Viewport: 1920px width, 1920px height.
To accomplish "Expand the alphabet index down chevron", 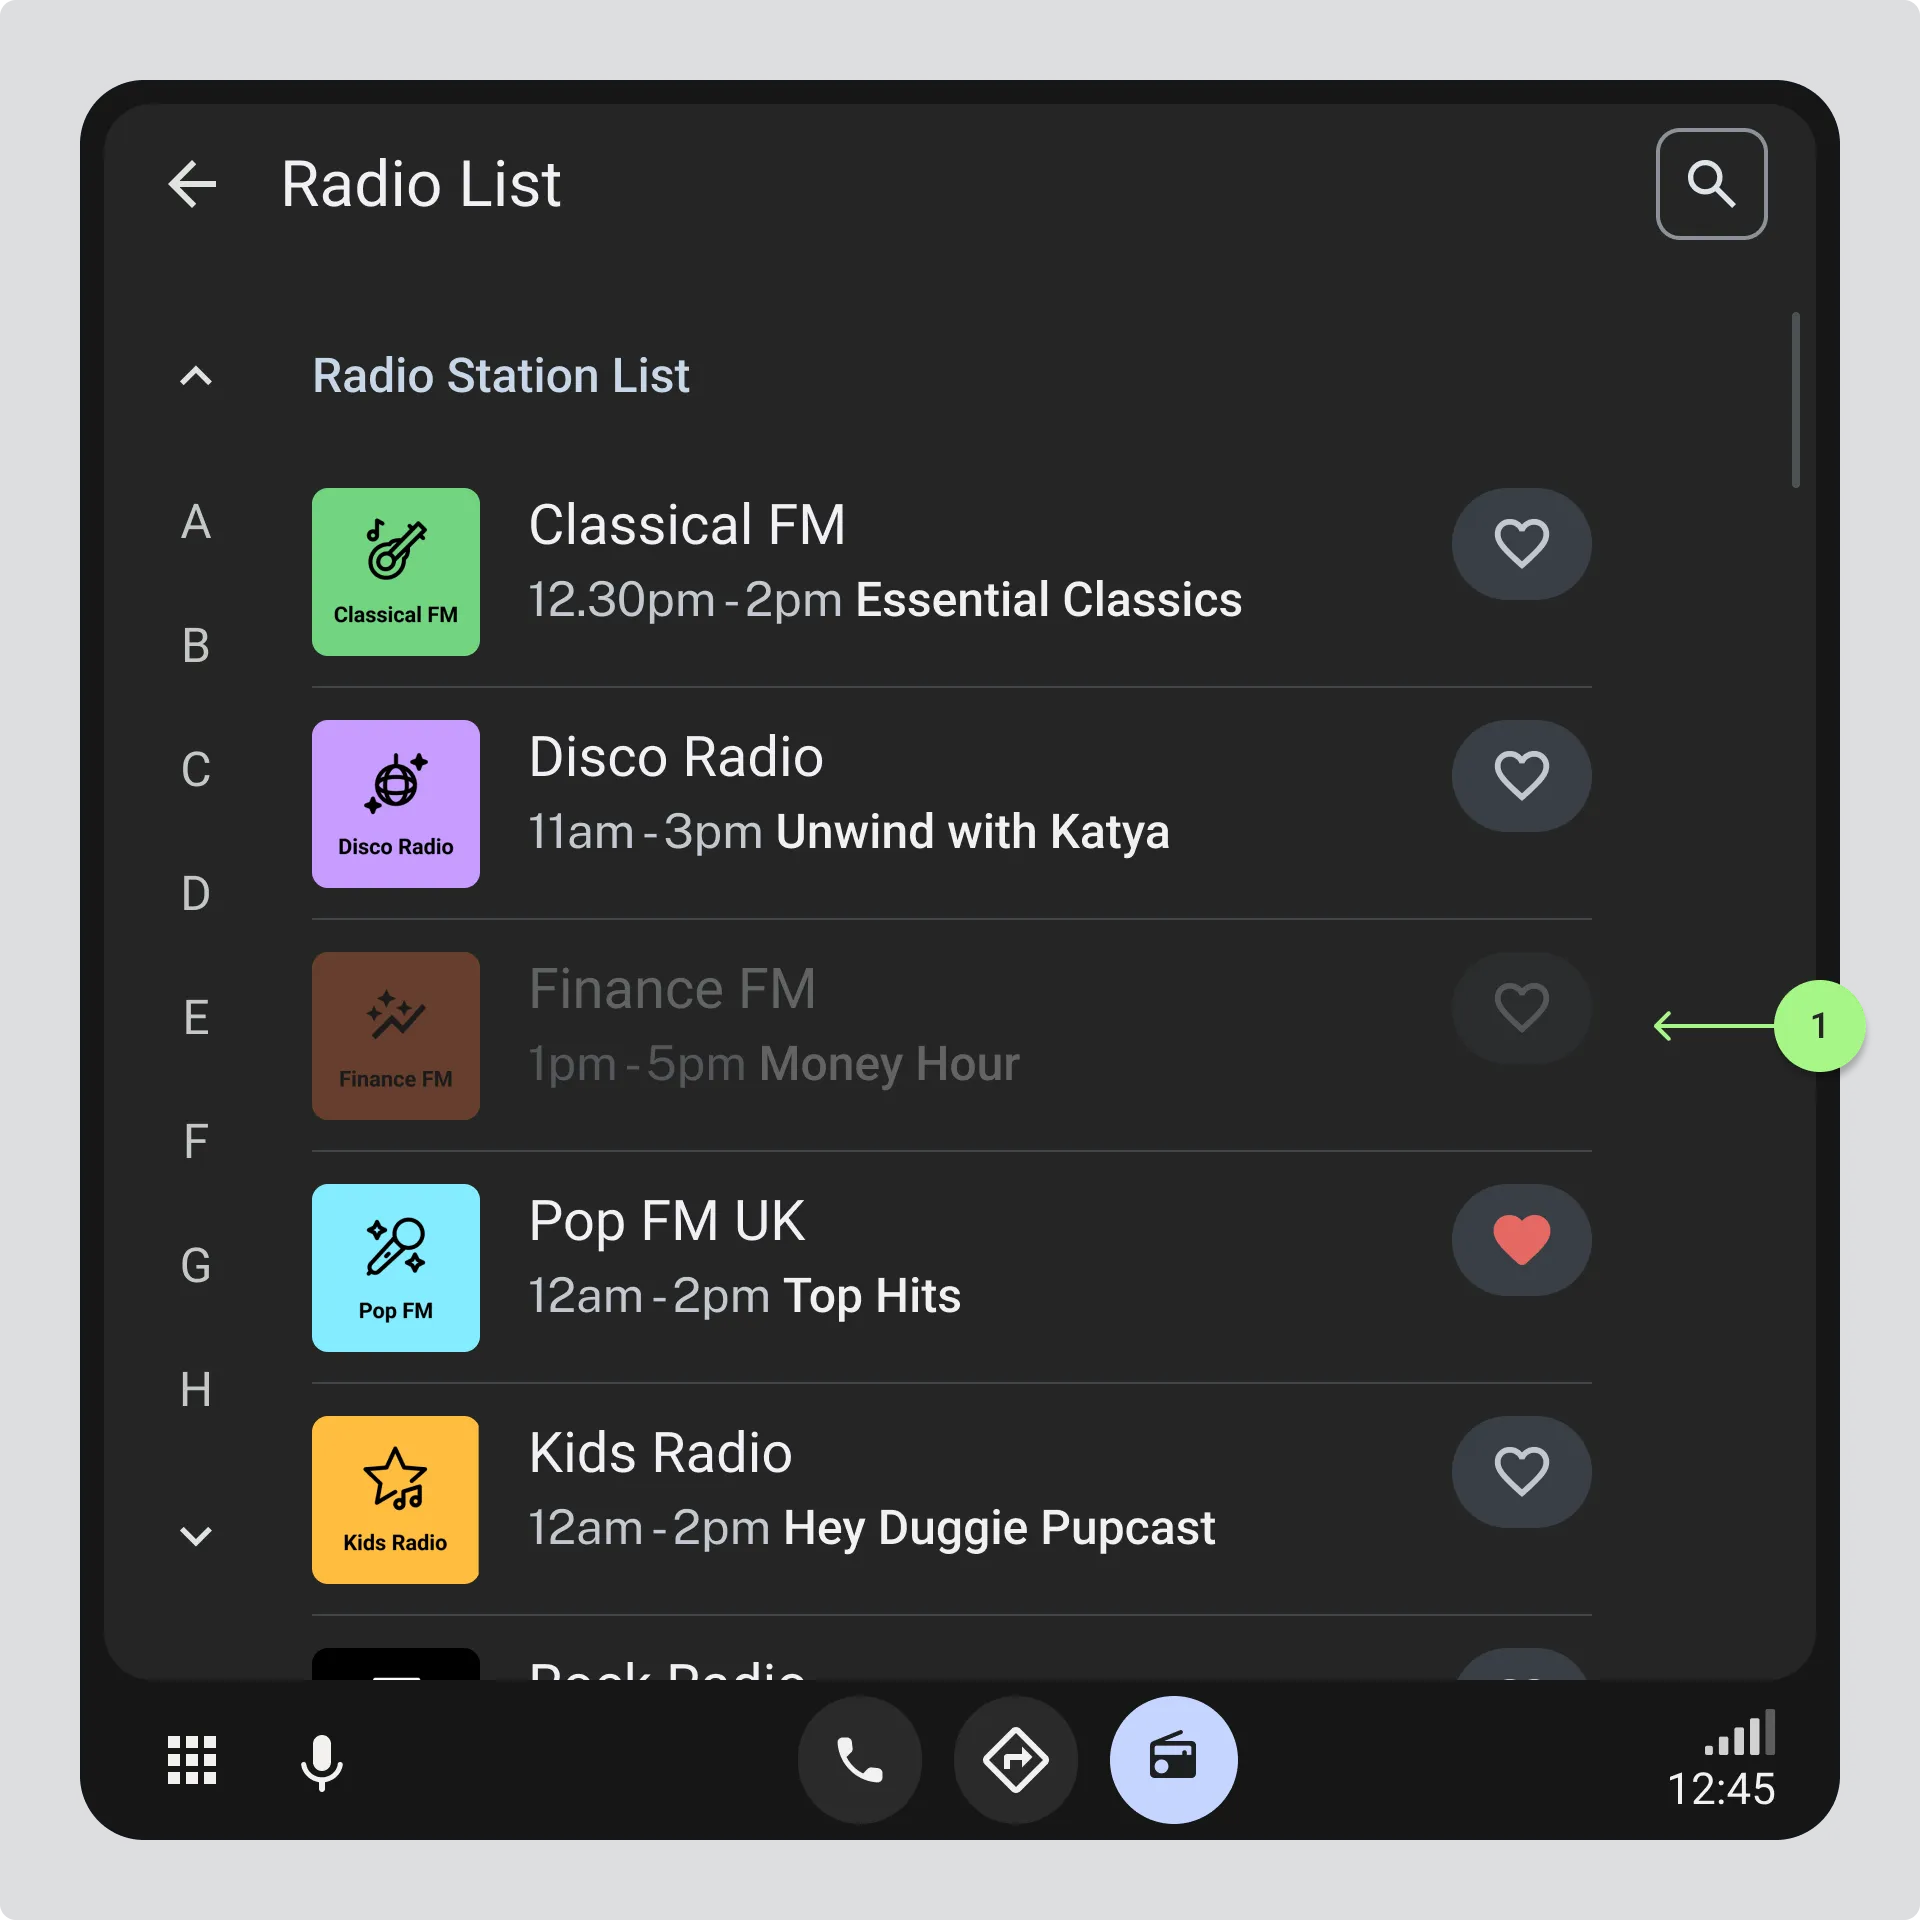I will pyautogui.click(x=196, y=1536).
